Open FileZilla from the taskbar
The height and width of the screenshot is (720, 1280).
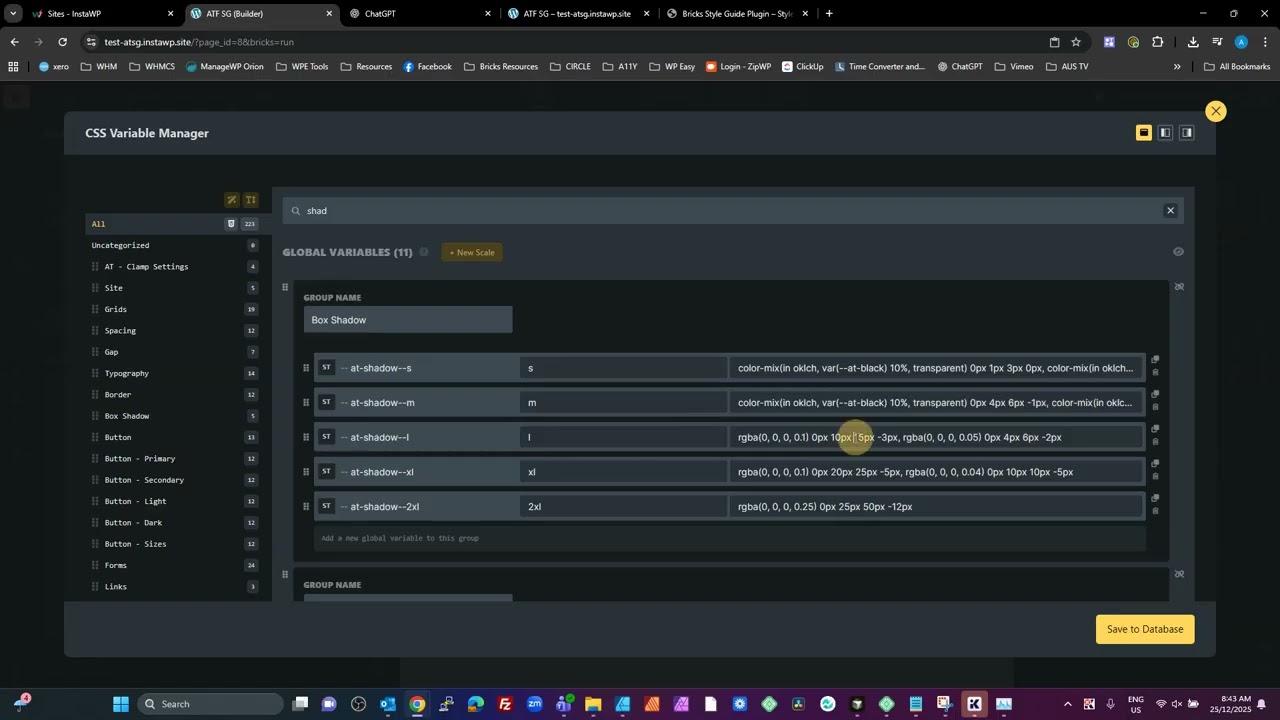pyautogui.click(x=505, y=704)
